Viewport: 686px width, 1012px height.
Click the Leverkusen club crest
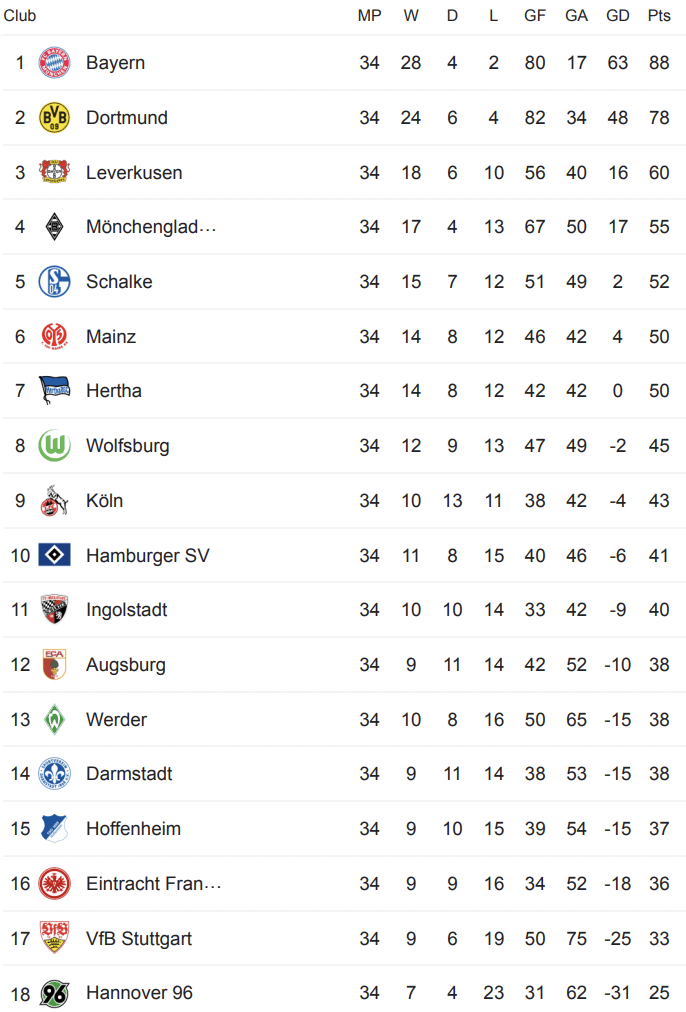coord(54,172)
